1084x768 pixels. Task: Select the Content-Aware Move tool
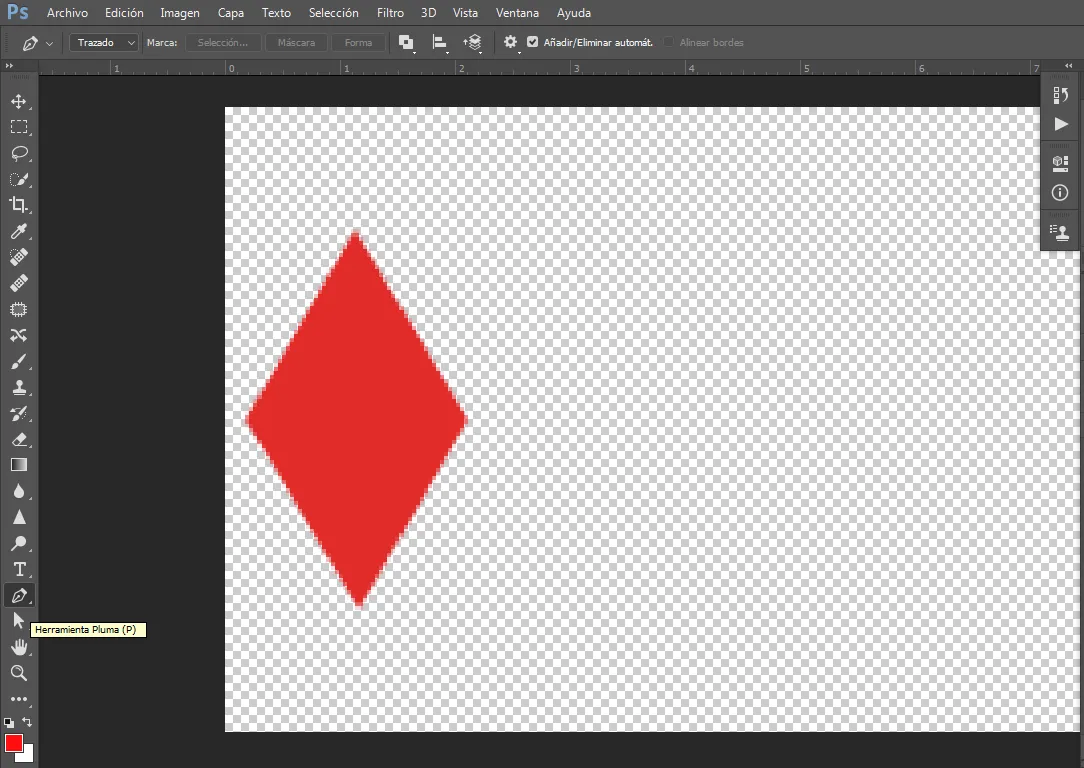19,335
